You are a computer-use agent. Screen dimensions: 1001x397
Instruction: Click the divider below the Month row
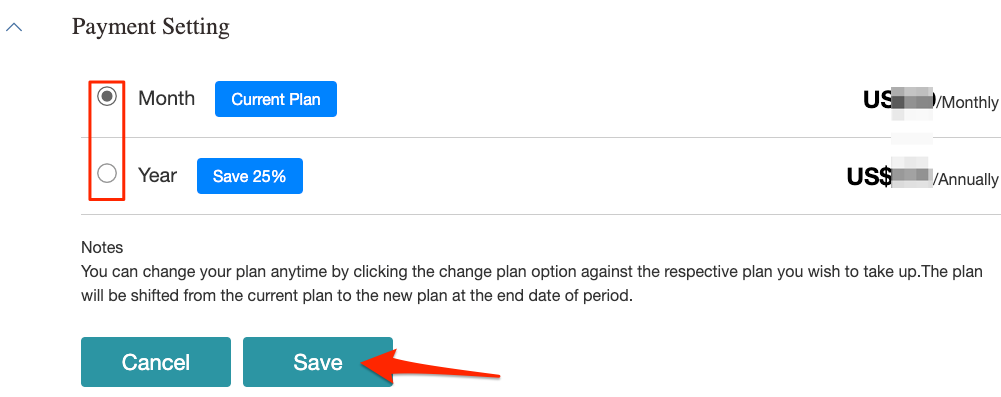pyautogui.click(x=541, y=137)
